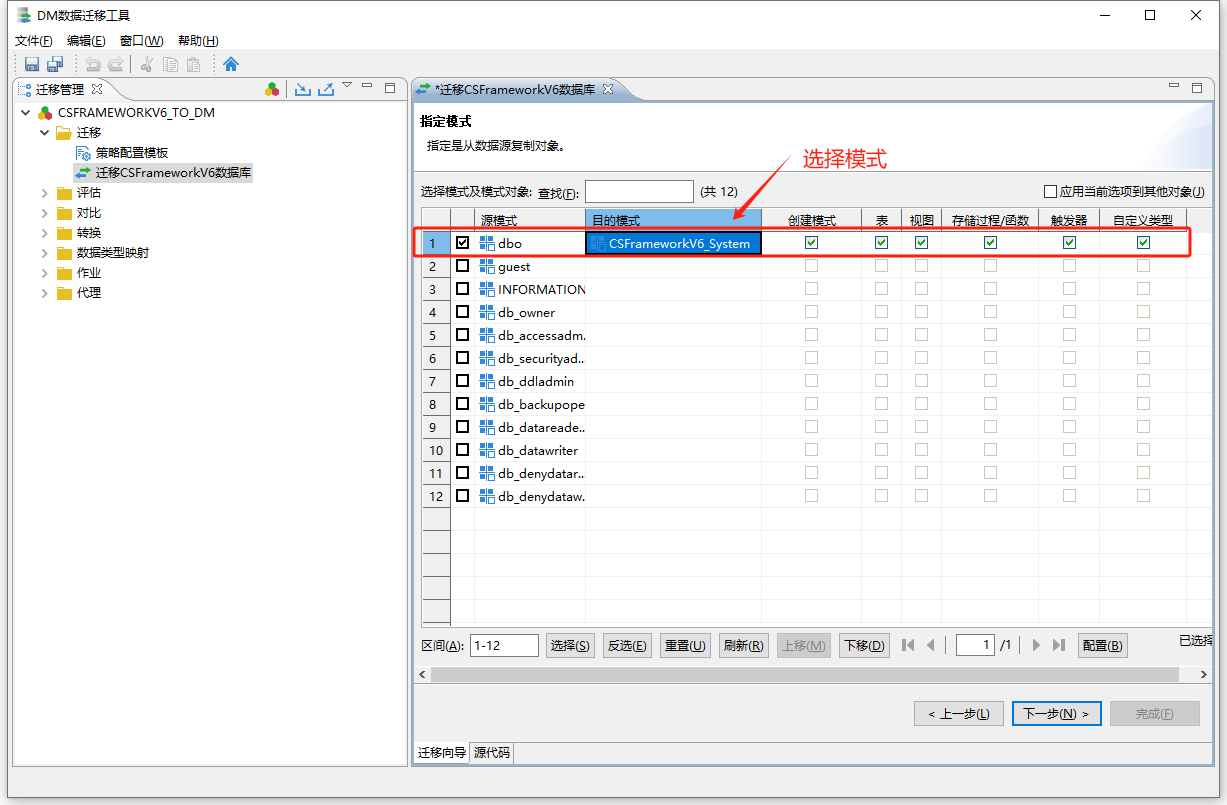The image size is (1227, 805).
Task: Toggle 触发器 checkbox in dbo row
Action: tap(1069, 242)
